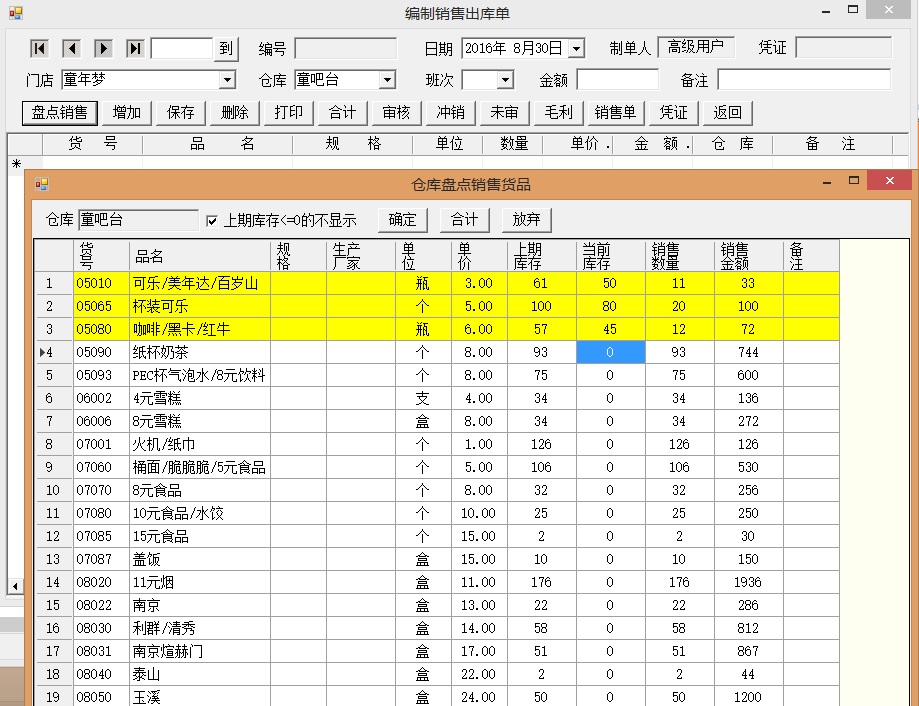
Task: Click the 当前库存 cell of PEC杯气泡水/8元饮料
Action: [611, 375]
